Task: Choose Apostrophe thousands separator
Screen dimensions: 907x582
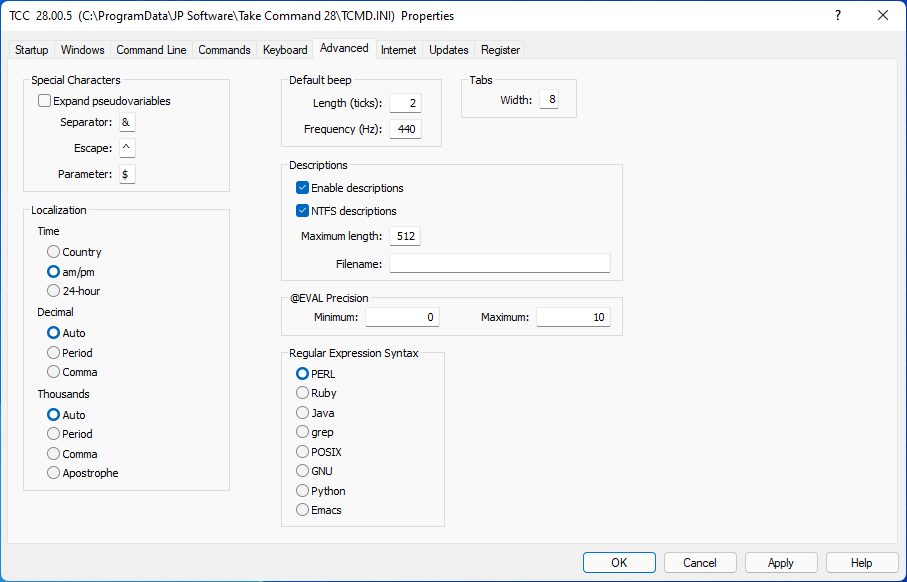Action: (83, 473)
